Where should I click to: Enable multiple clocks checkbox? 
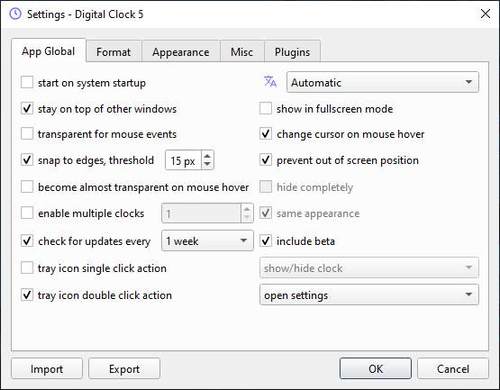click(27, 213)
